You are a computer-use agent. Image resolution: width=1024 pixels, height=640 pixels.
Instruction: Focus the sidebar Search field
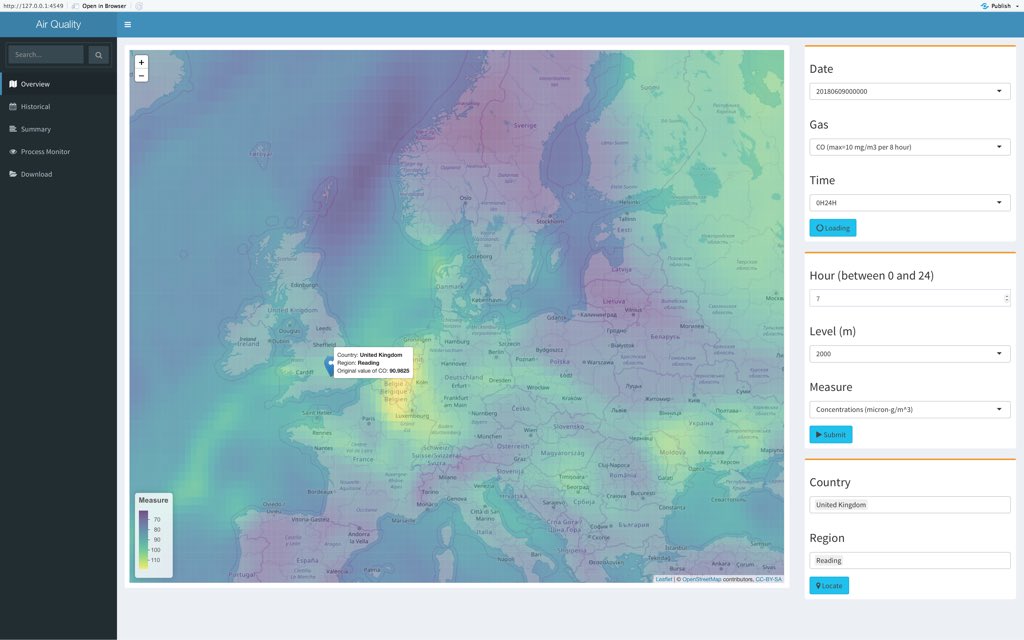(46, 55)
